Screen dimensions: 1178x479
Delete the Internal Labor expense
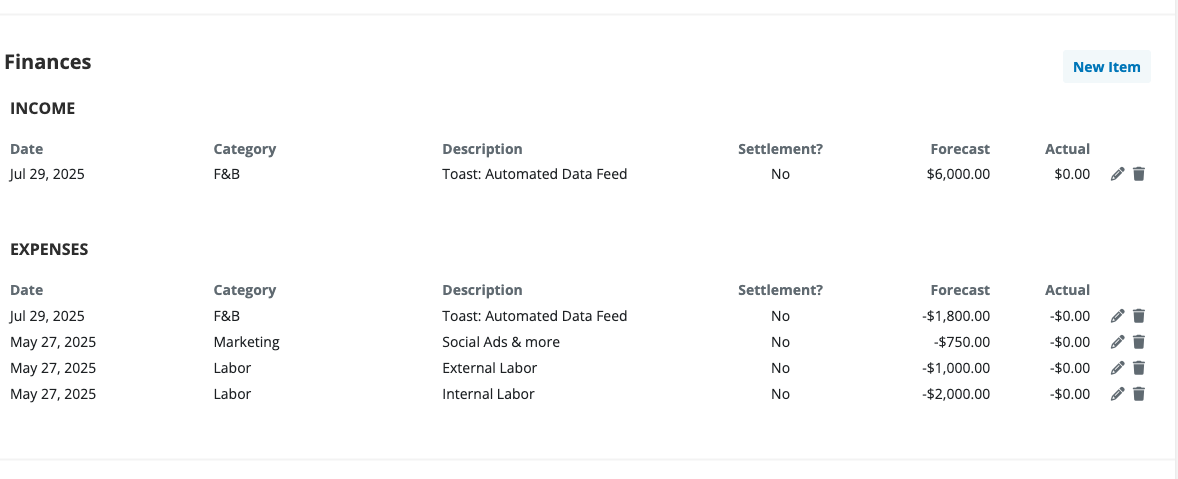[1139, 394]
